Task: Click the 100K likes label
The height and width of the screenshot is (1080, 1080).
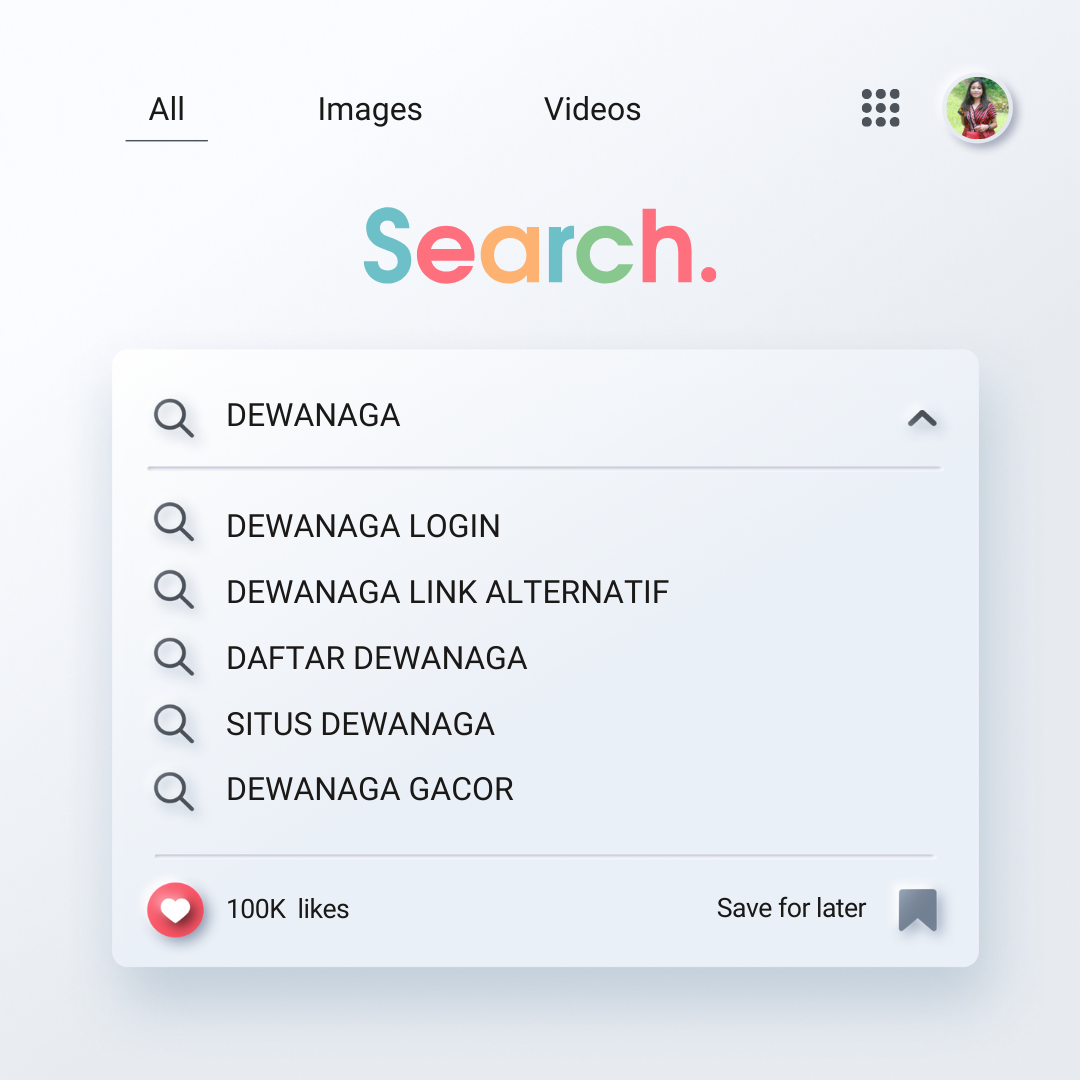Action: tap(288, 909)
